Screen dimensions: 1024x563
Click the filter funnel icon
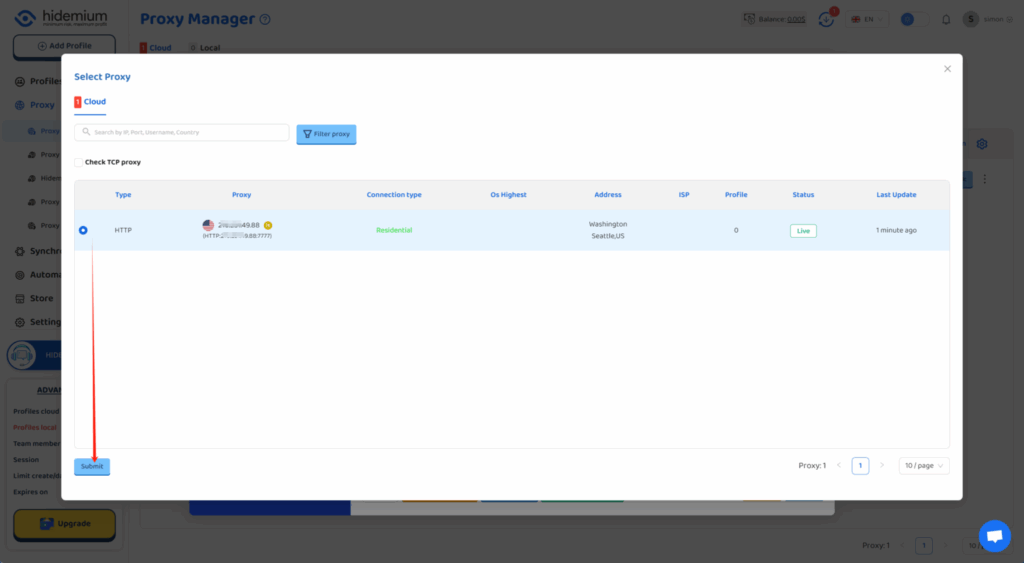click(307, 134)
